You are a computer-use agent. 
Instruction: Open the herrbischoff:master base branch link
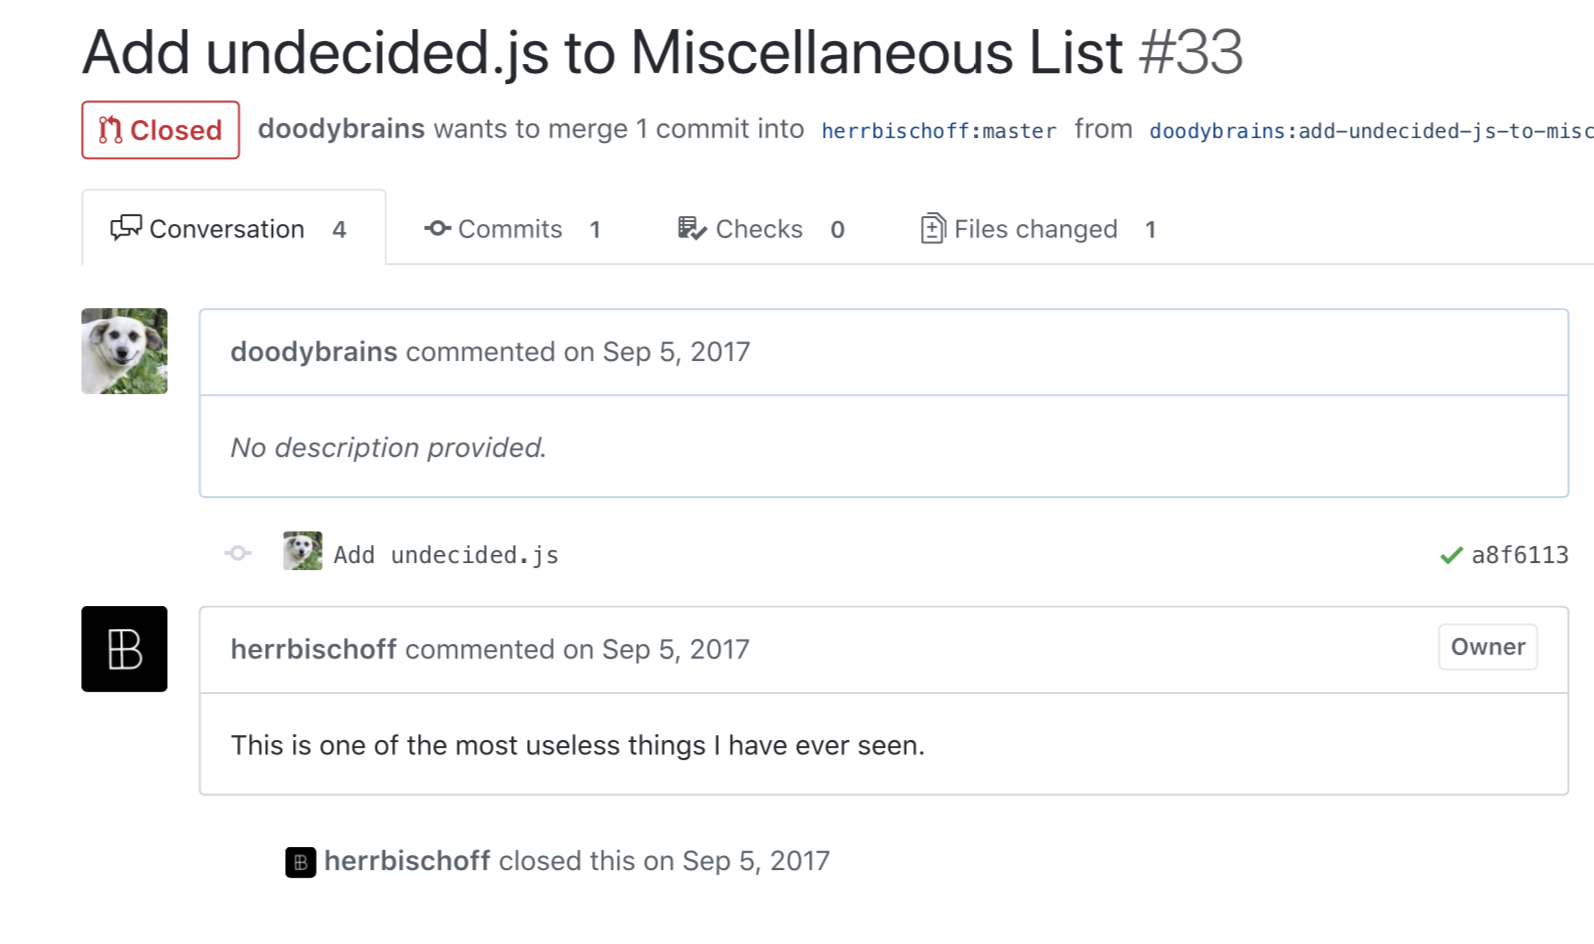coord(938,131)
